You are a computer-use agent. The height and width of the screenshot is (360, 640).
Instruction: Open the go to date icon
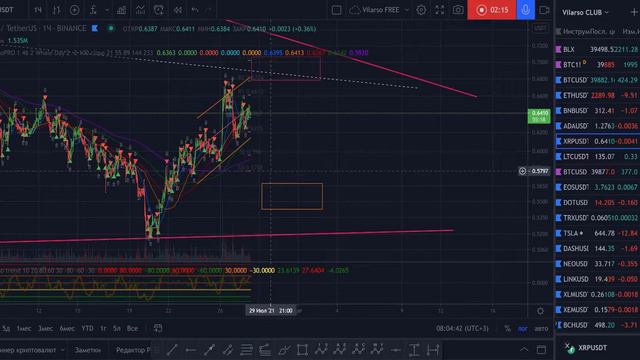(158, 328)
